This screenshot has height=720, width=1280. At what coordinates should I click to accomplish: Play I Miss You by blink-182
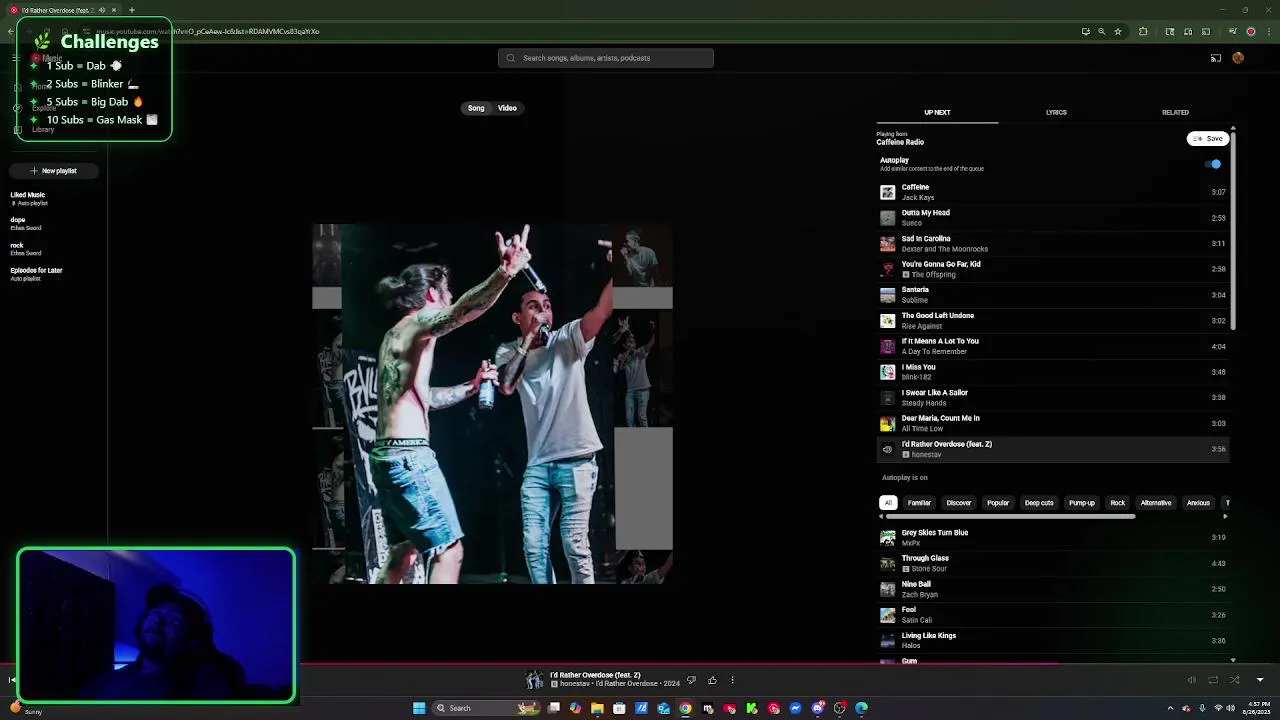1052,372
